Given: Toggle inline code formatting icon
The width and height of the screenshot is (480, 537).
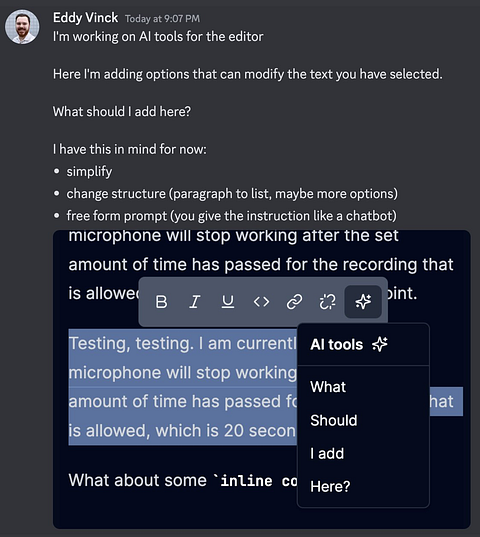Looking at the screenshot, I should tap(261, 302).
